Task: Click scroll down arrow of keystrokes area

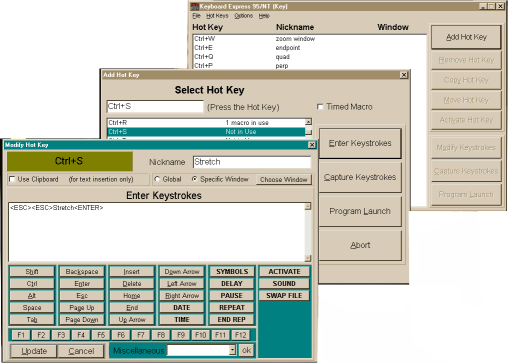Action: point(308,258)
